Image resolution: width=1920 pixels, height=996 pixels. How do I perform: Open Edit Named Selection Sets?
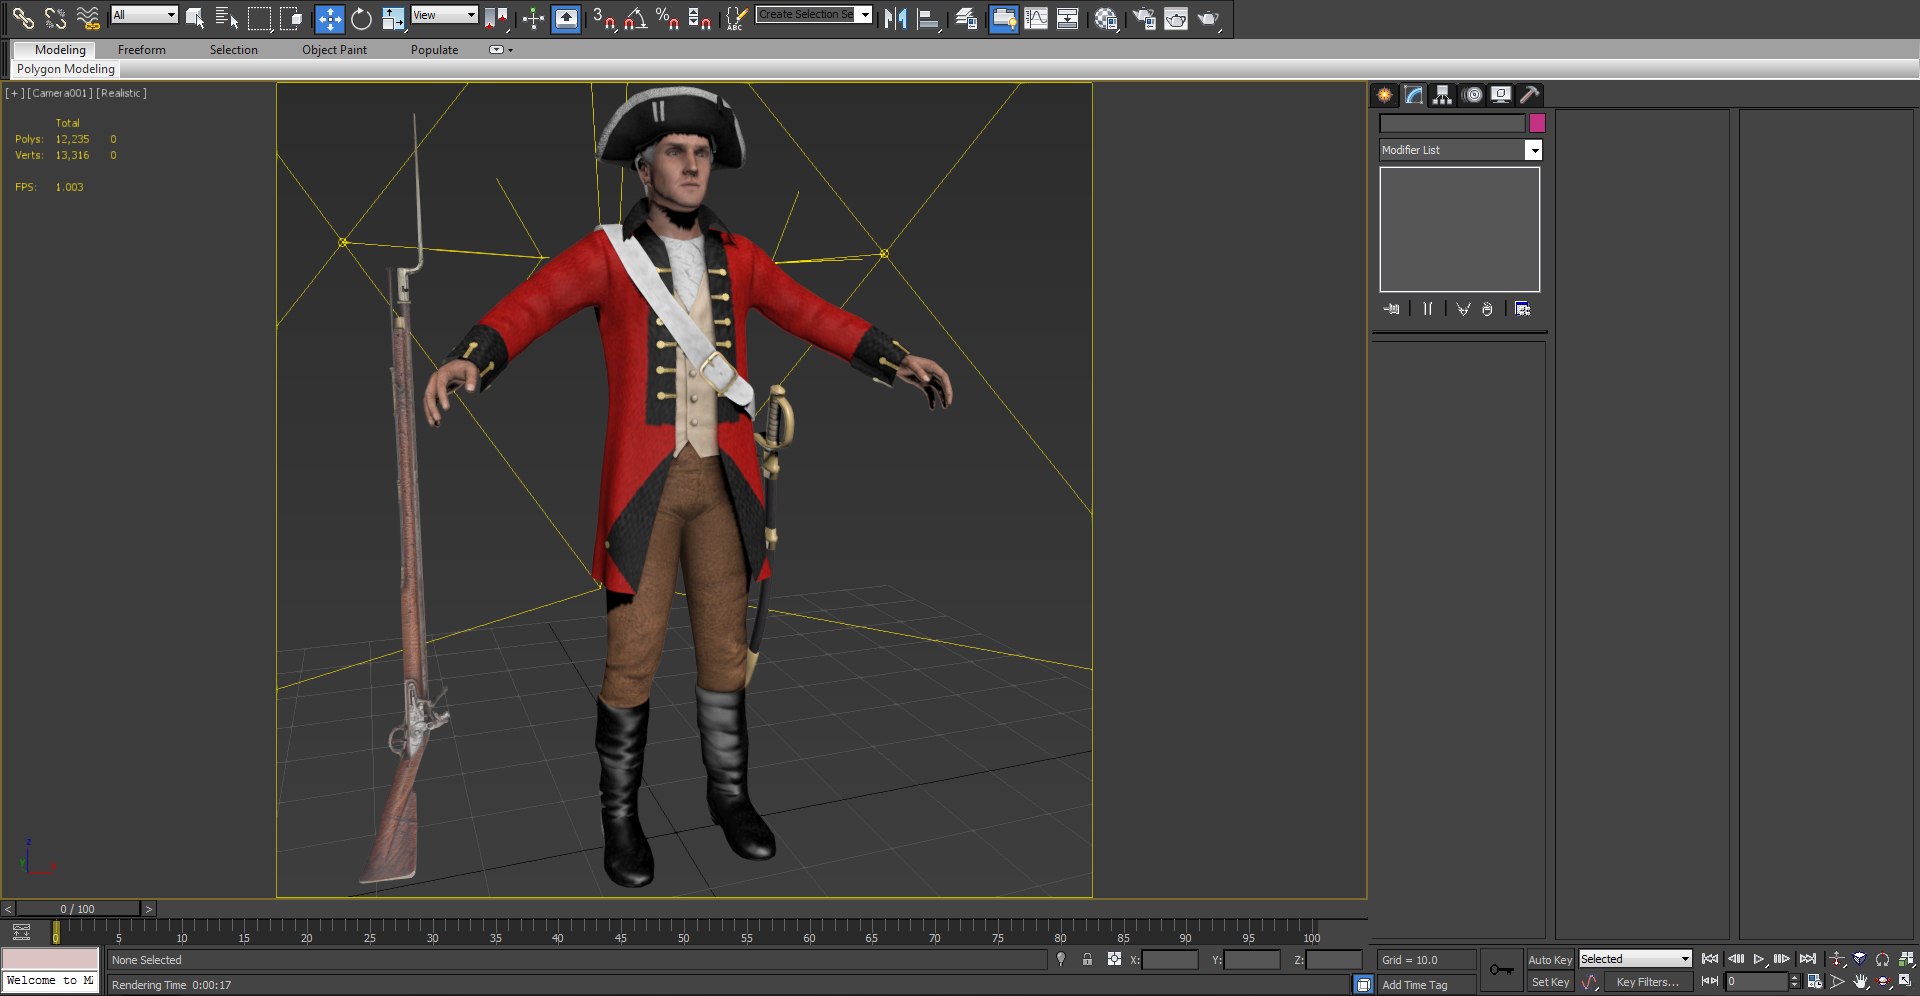tap(736, 17)
